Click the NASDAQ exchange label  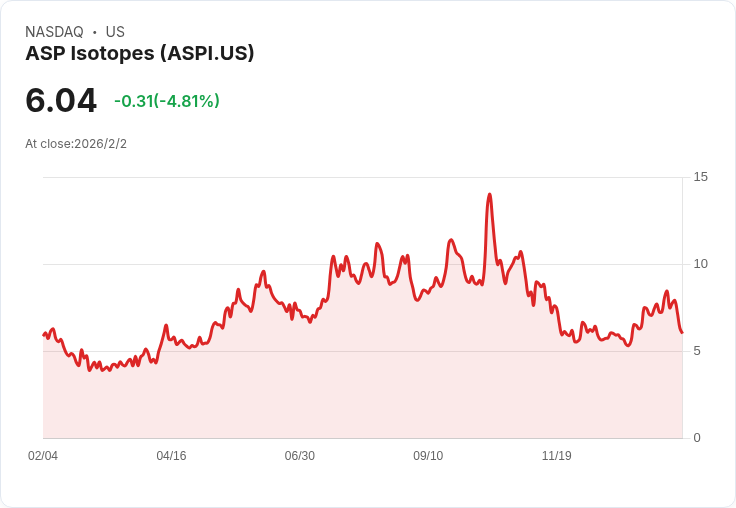[x=54, y=32]
